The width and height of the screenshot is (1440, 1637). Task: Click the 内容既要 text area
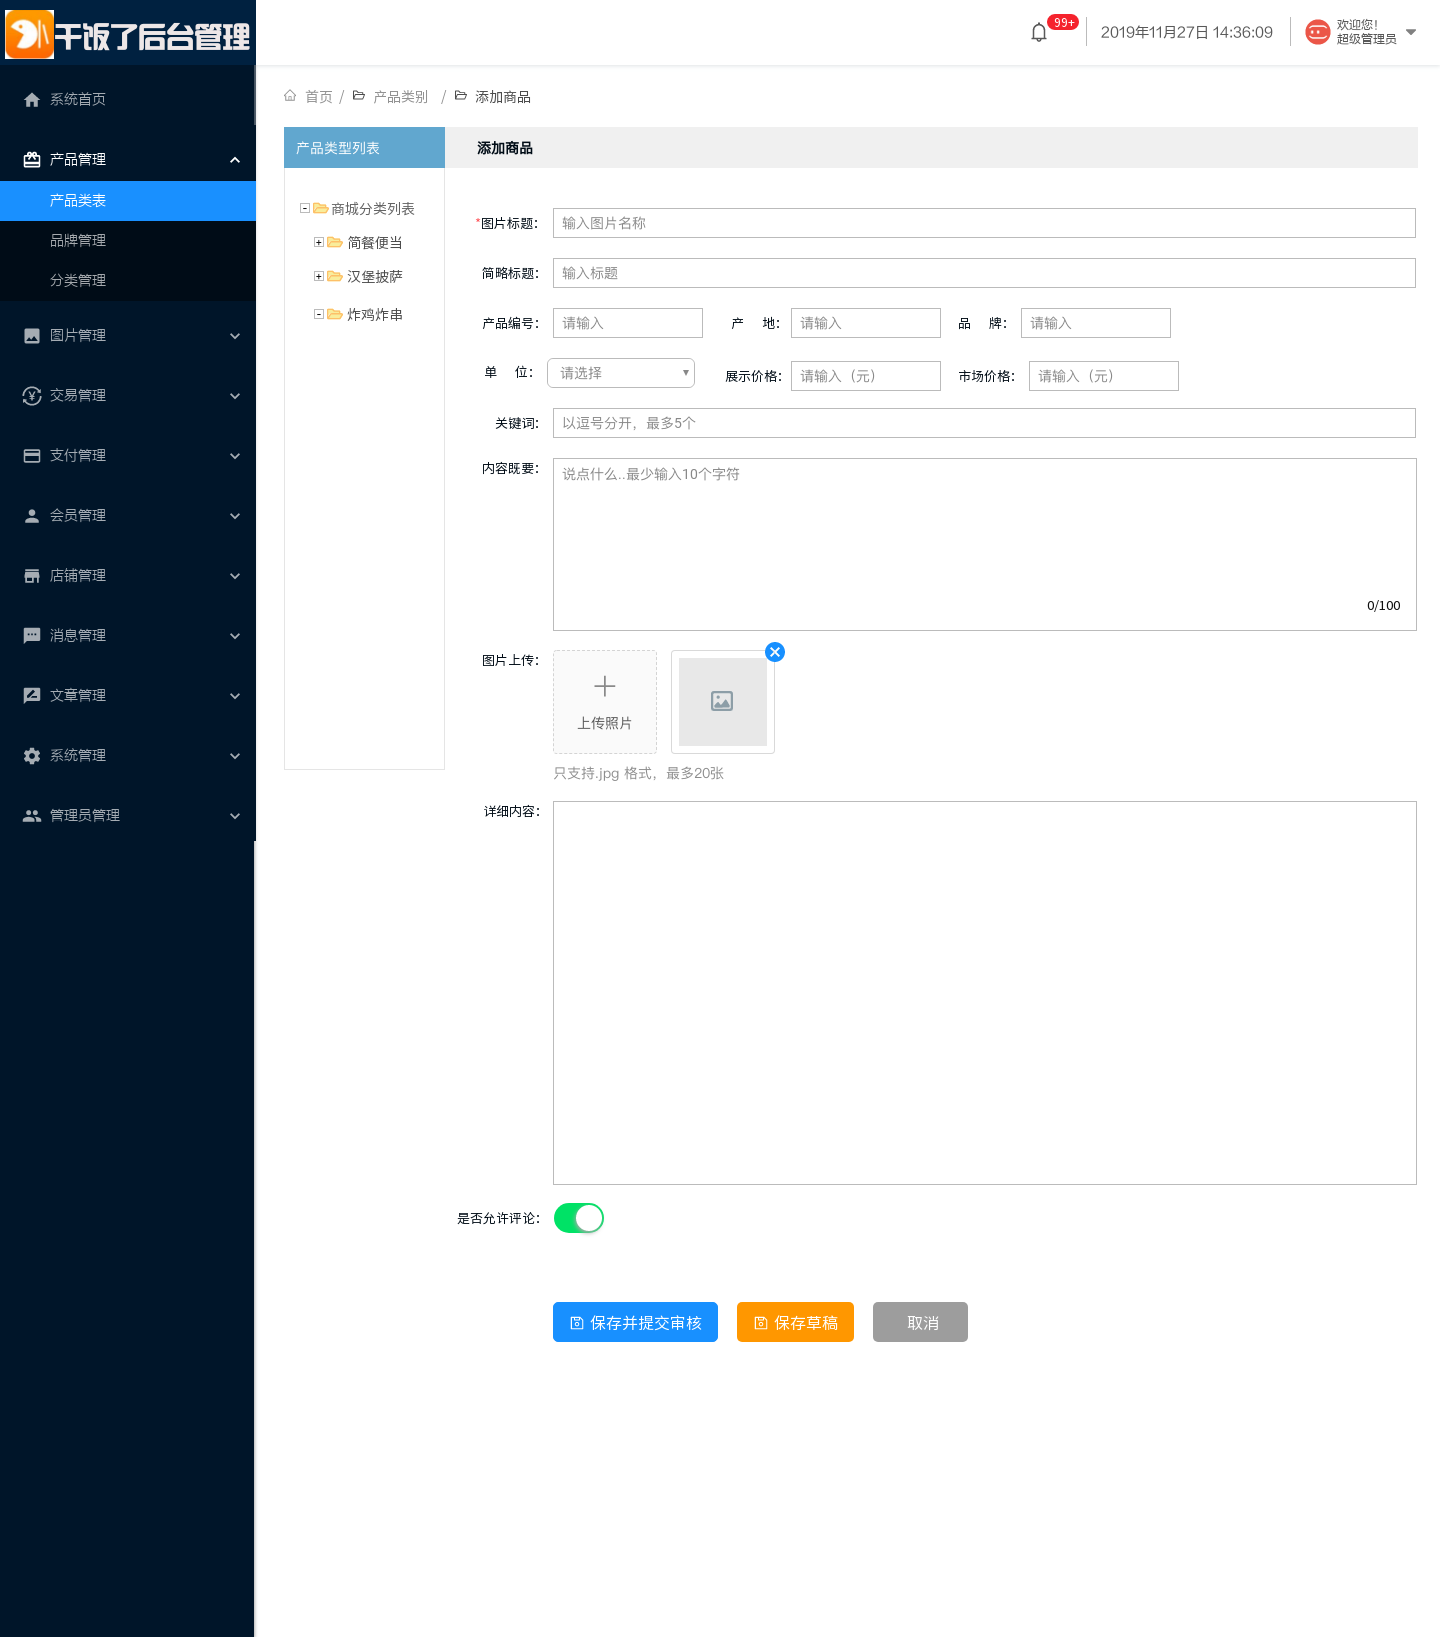985,544
